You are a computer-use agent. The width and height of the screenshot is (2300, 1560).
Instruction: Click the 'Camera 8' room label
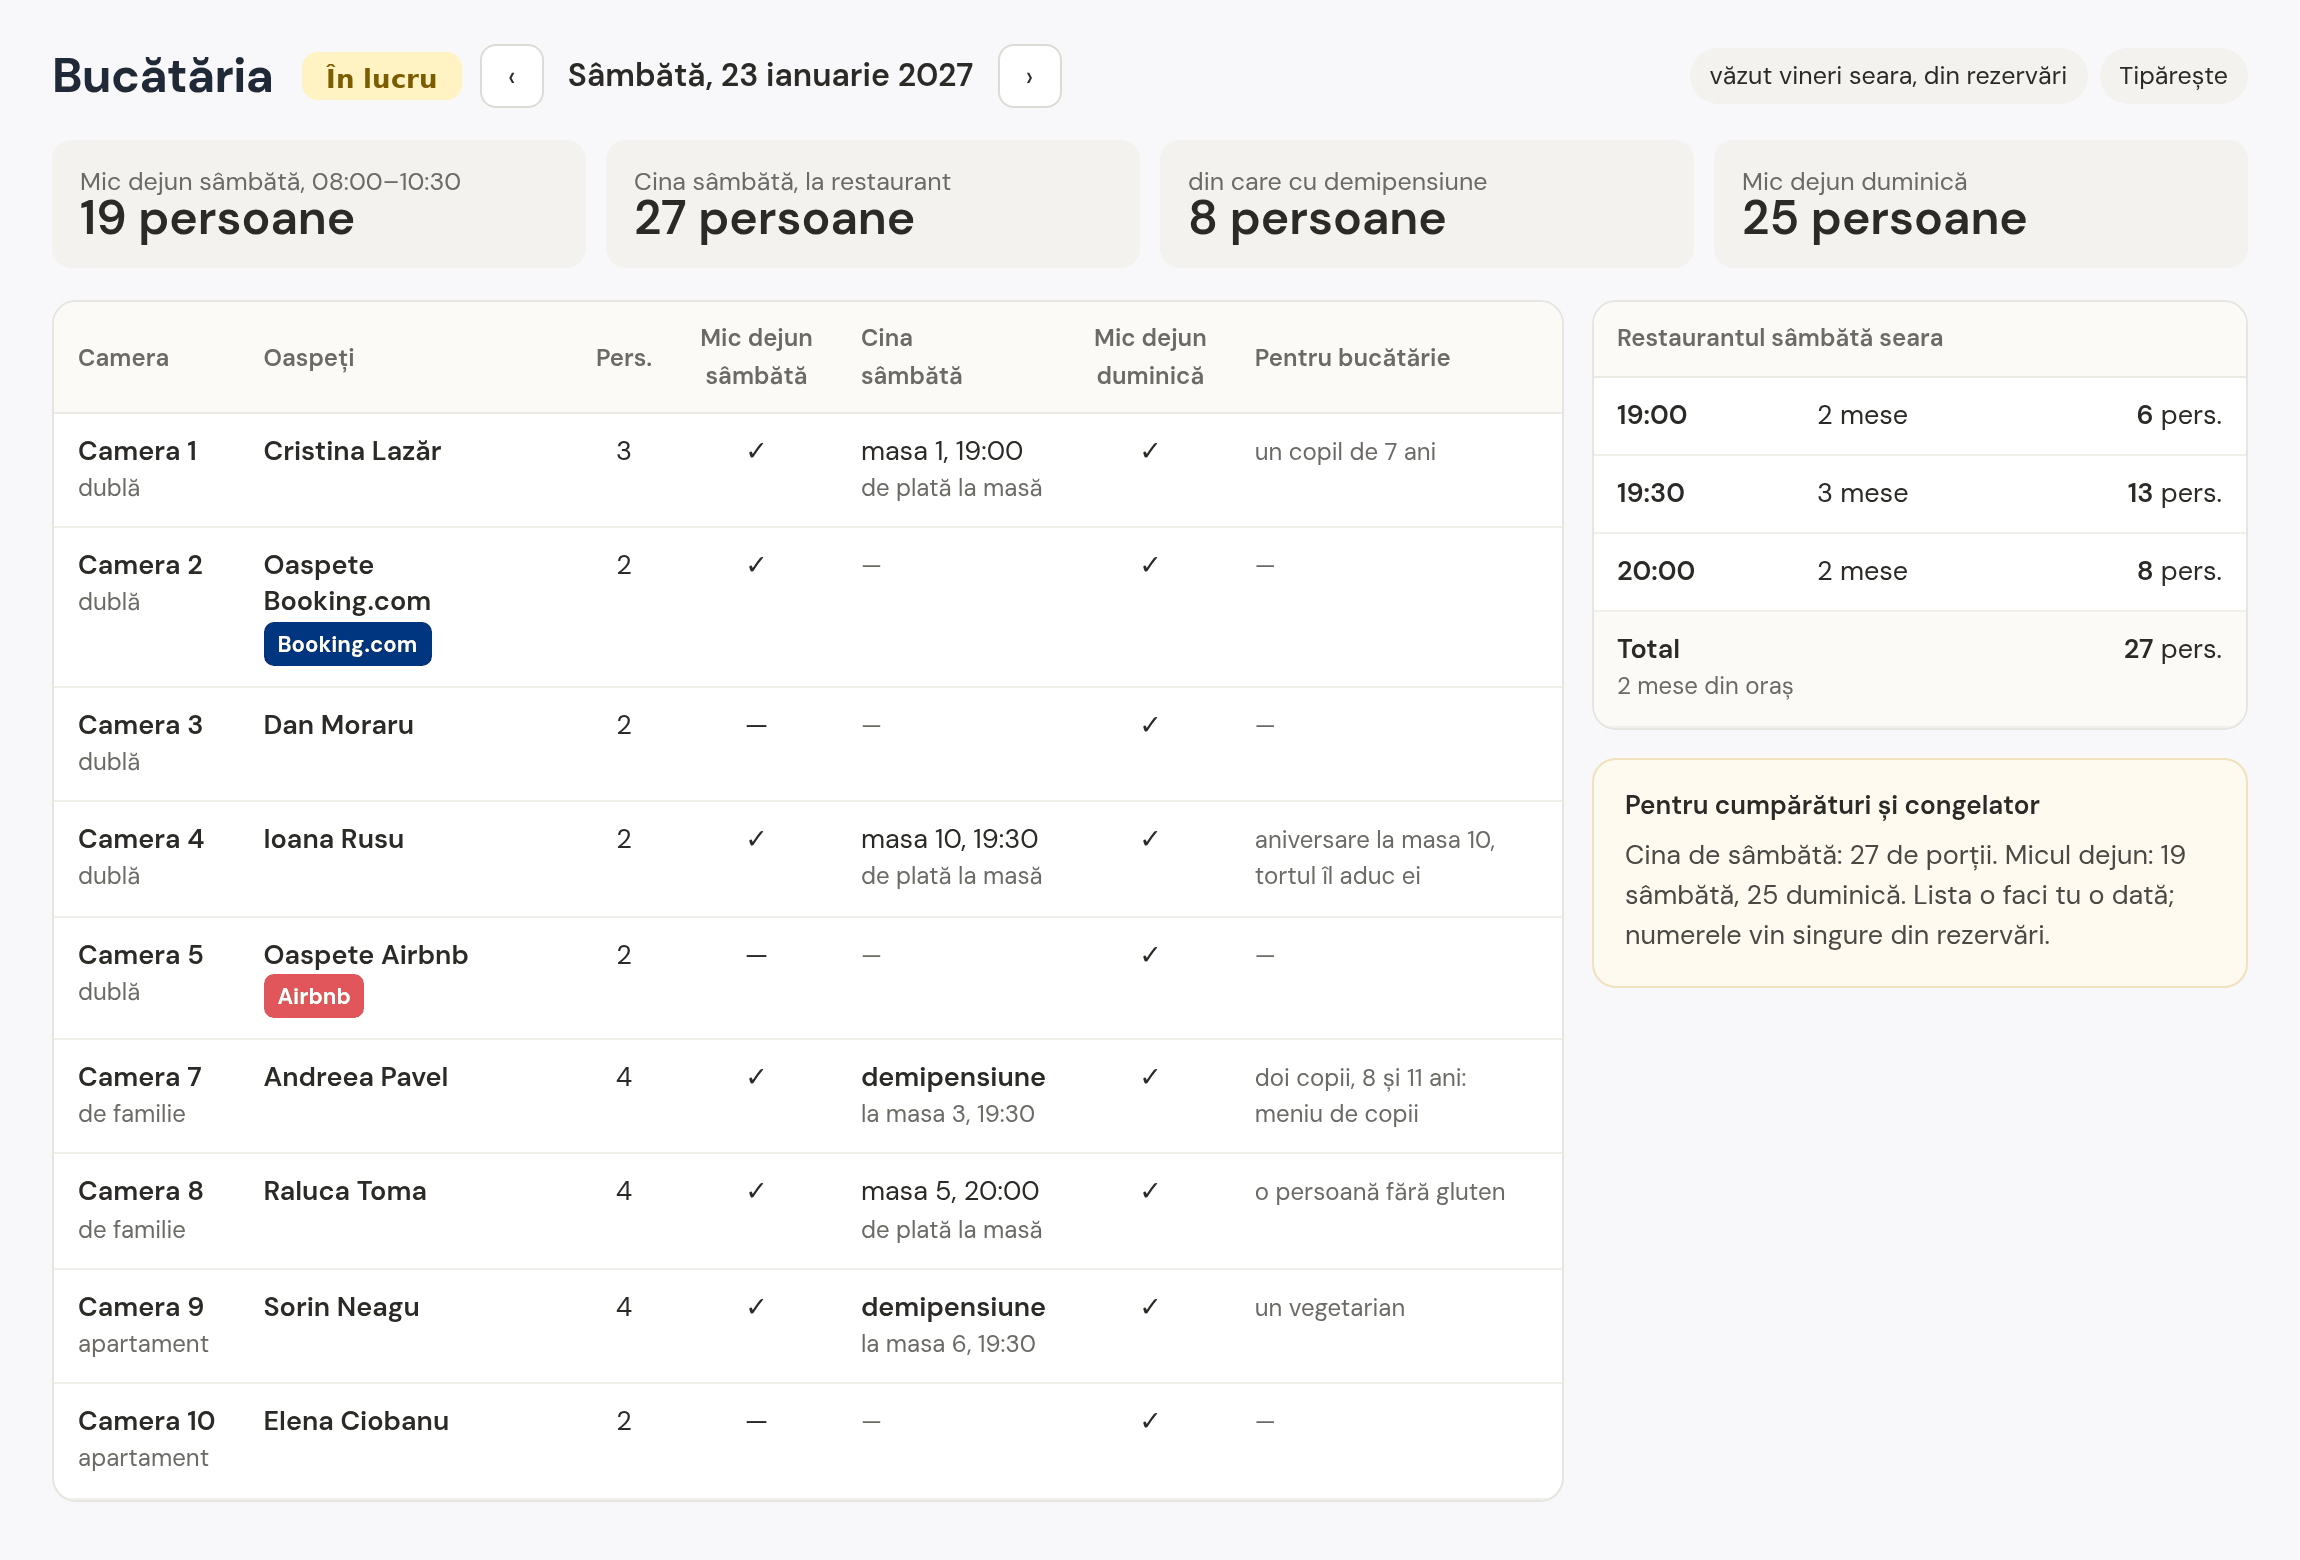(140, 1191)
